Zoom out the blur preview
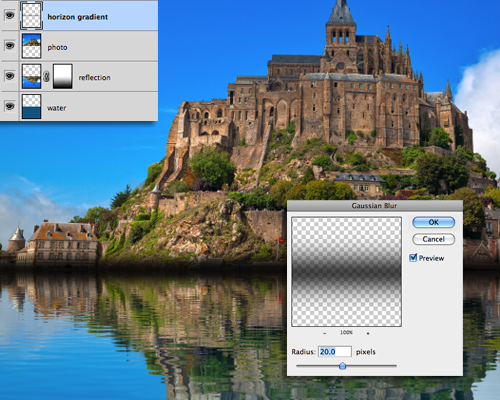The height and width of the screenshot is (400, 500). tap(325, 333)
